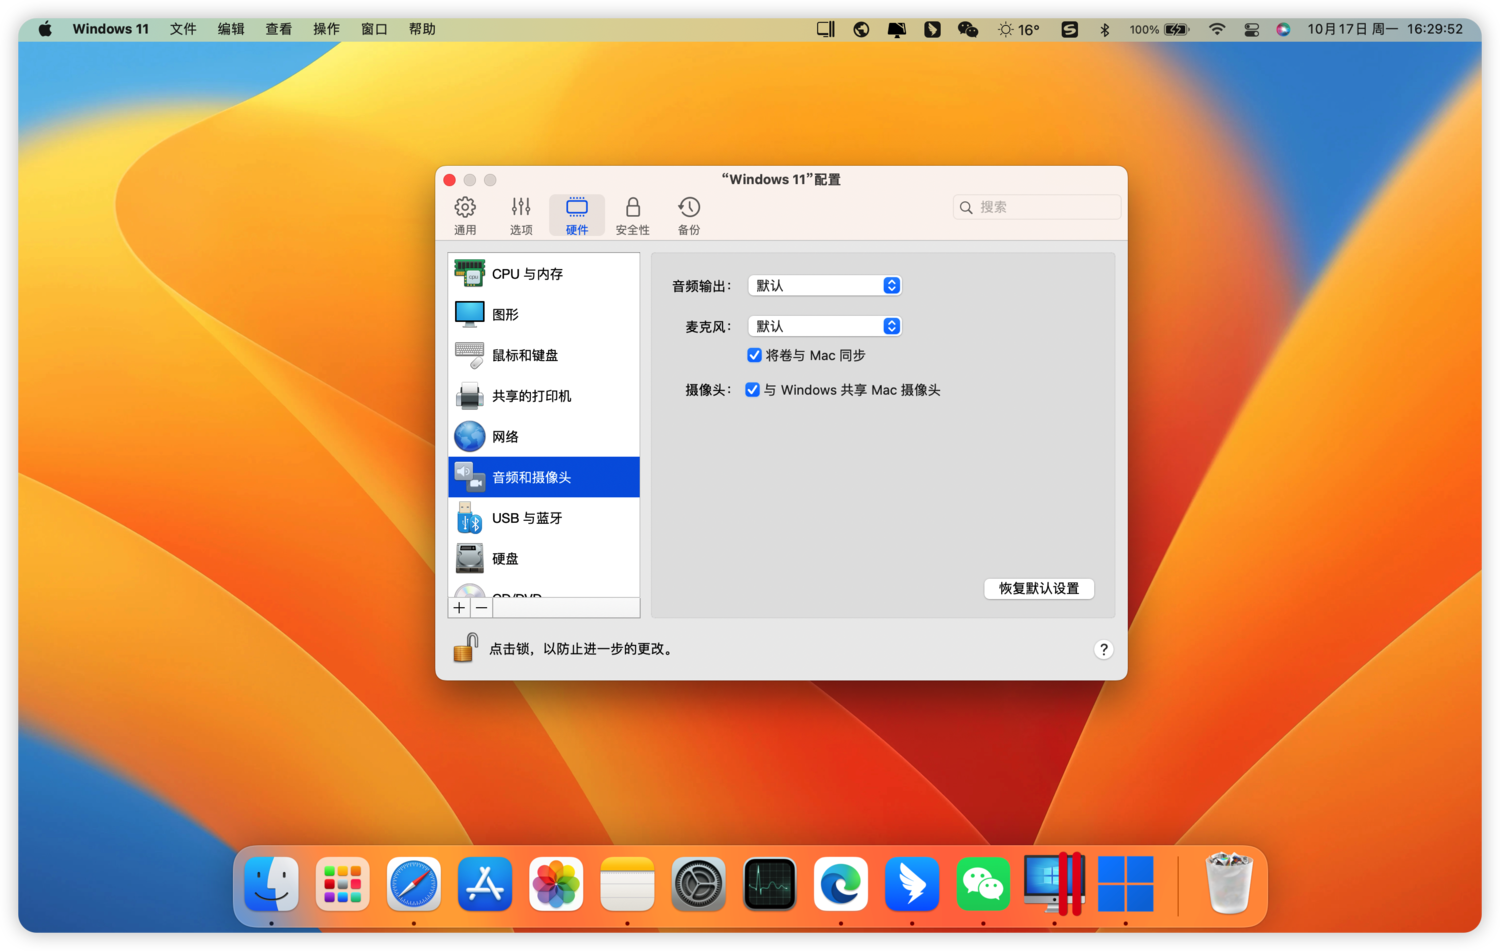
Task: Open the Windows 11 application menu
Action: 110,29
